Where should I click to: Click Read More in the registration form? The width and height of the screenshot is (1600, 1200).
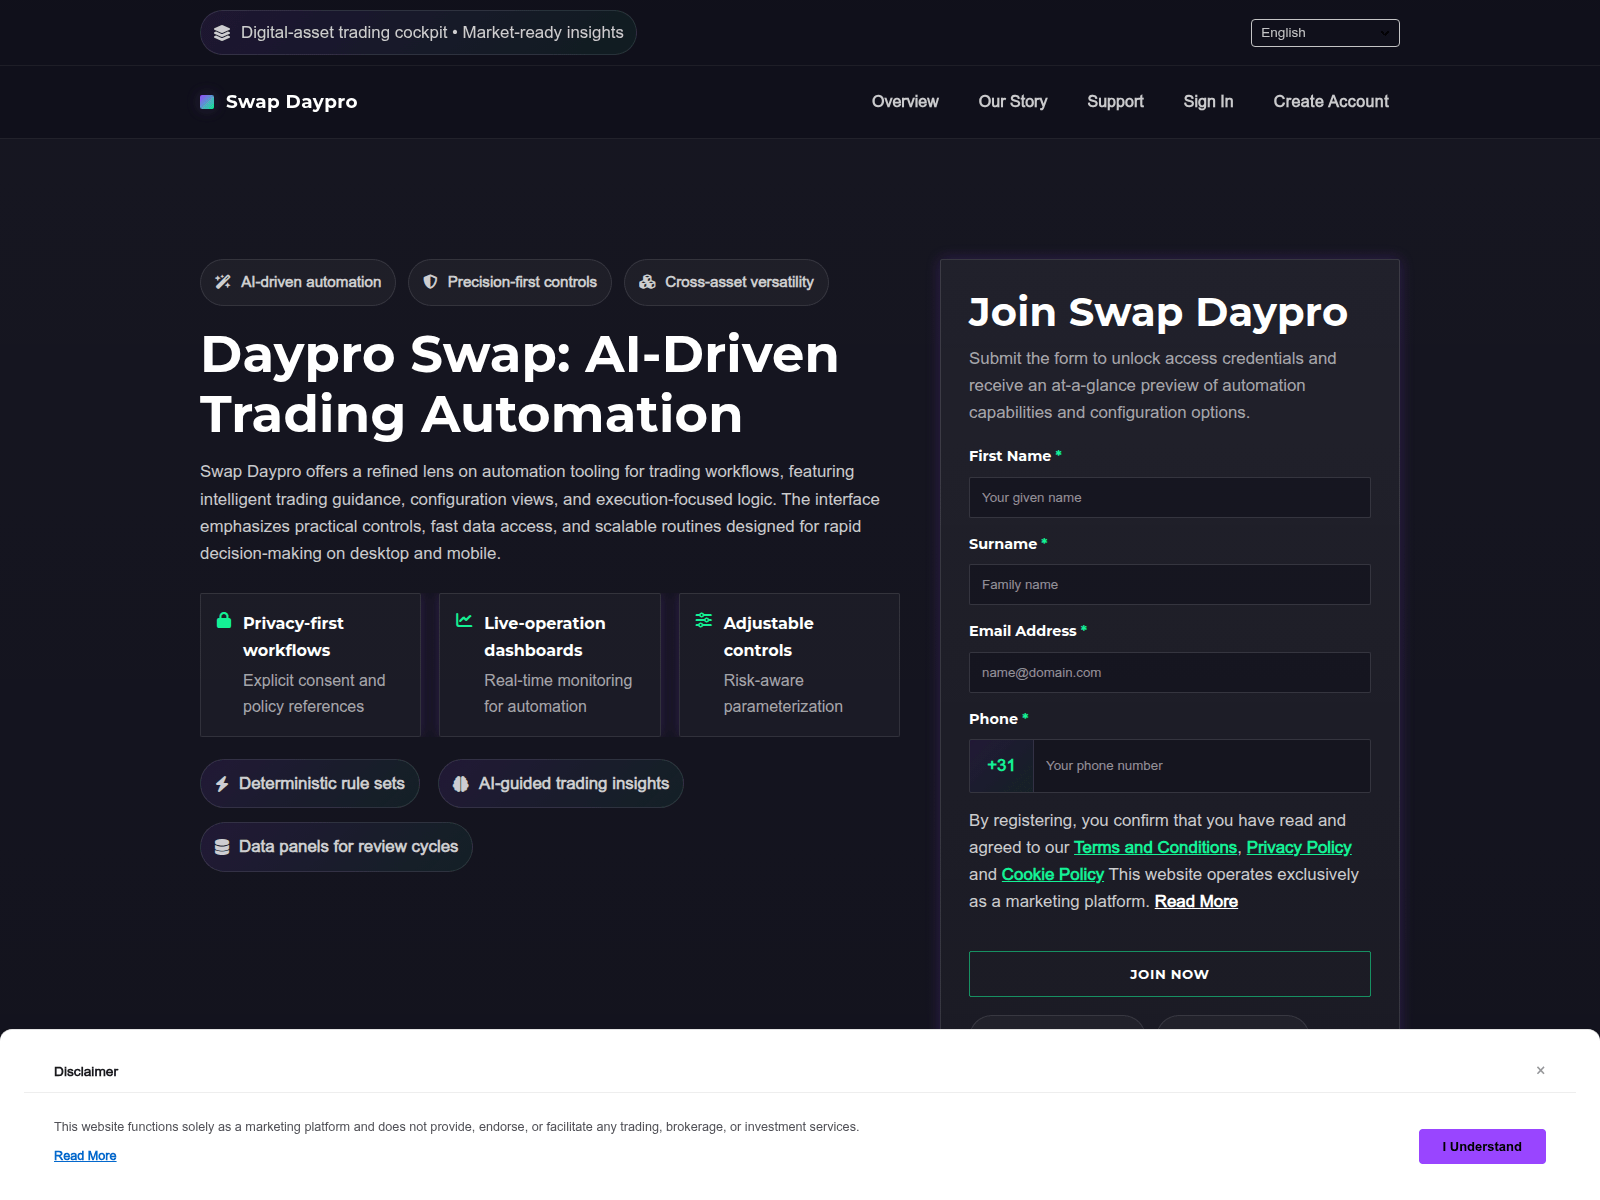[1196, 901]
